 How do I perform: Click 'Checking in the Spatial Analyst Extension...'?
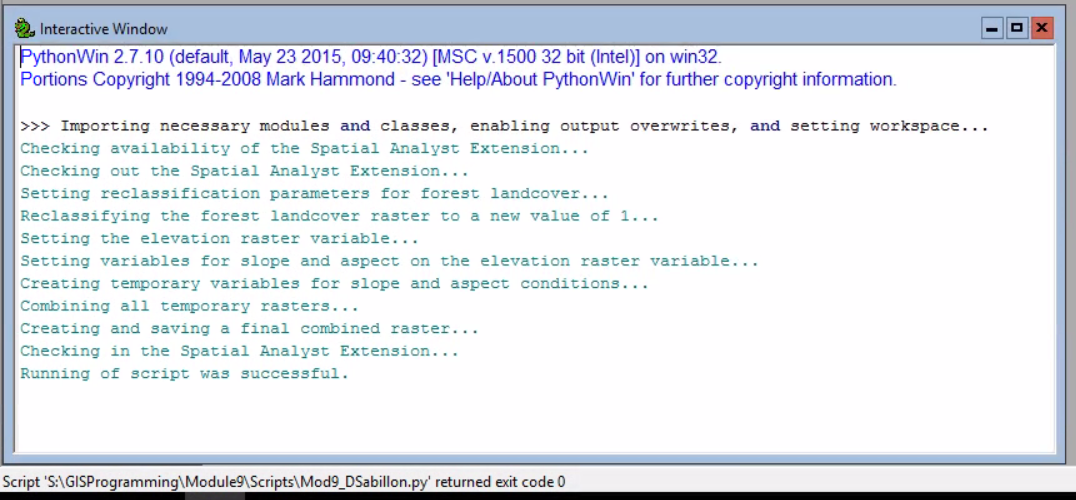tap(239, 351)
